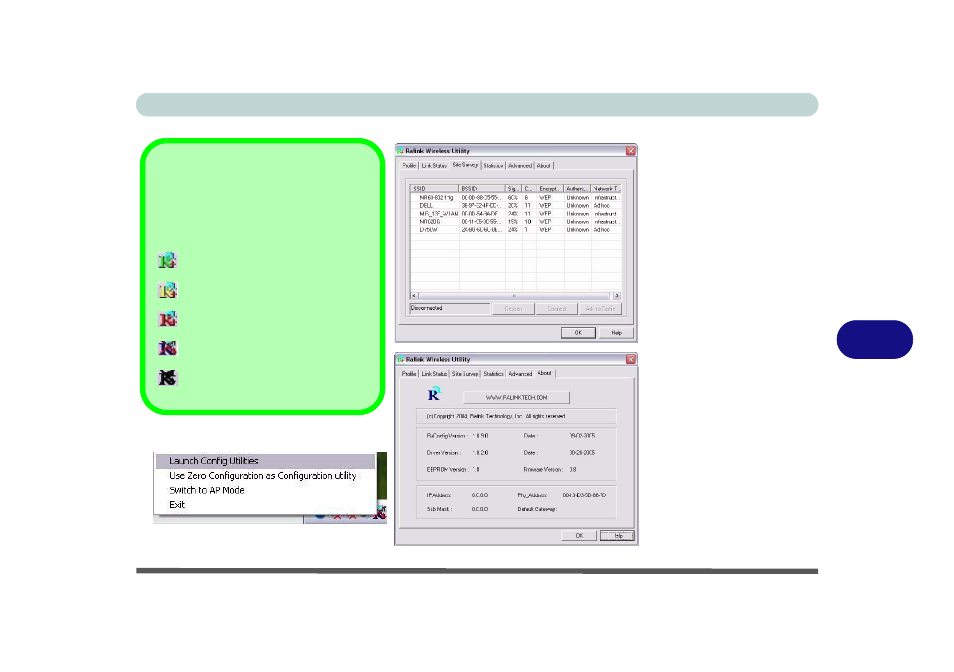
Task: Open the Profile tab in the About window
Action: tap(409, 374)
